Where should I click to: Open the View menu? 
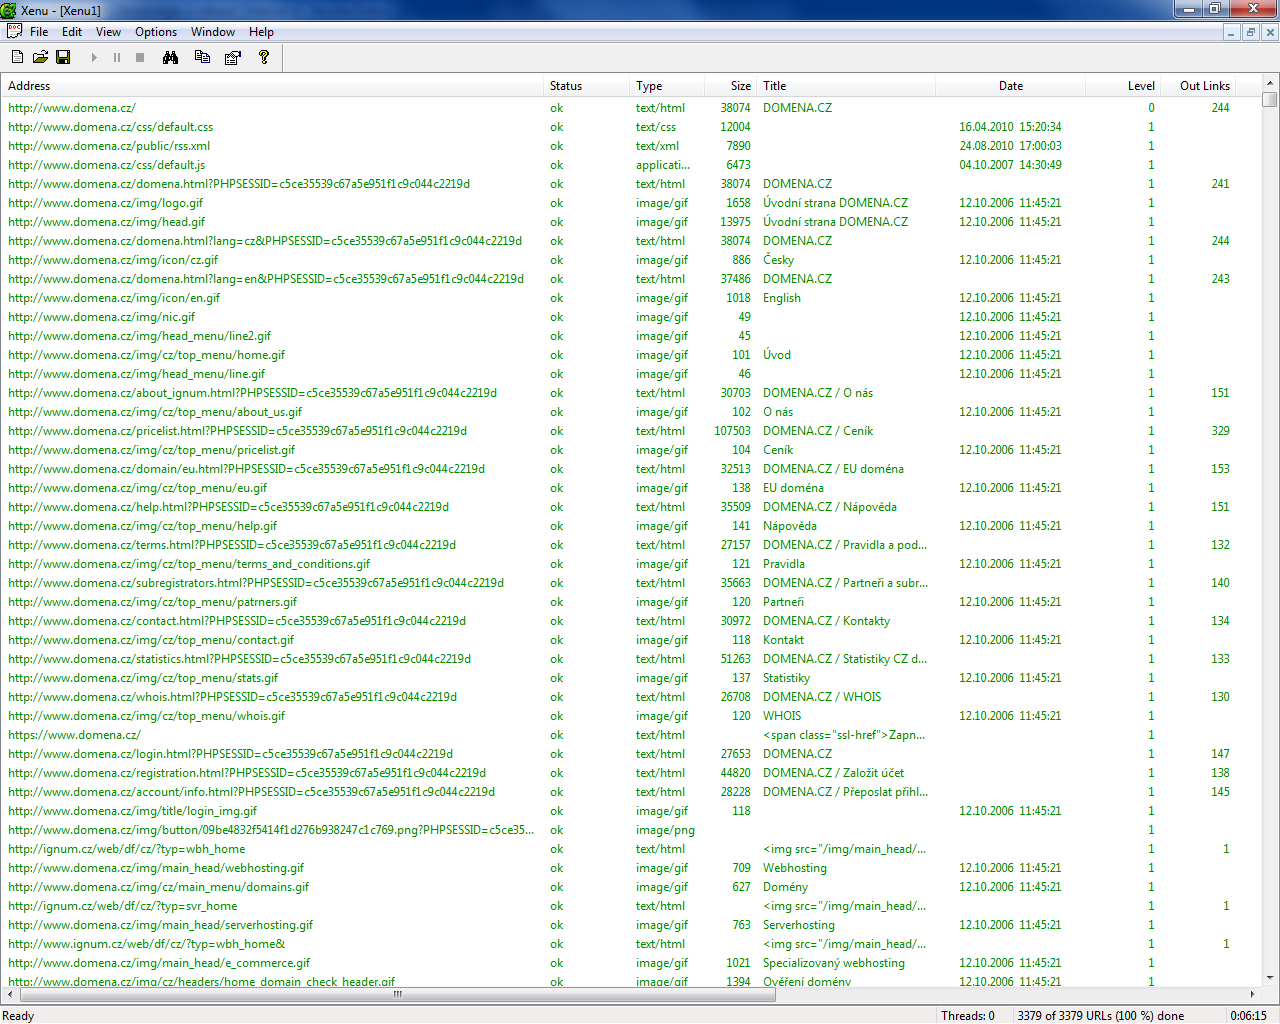click(x=108, y=32)
